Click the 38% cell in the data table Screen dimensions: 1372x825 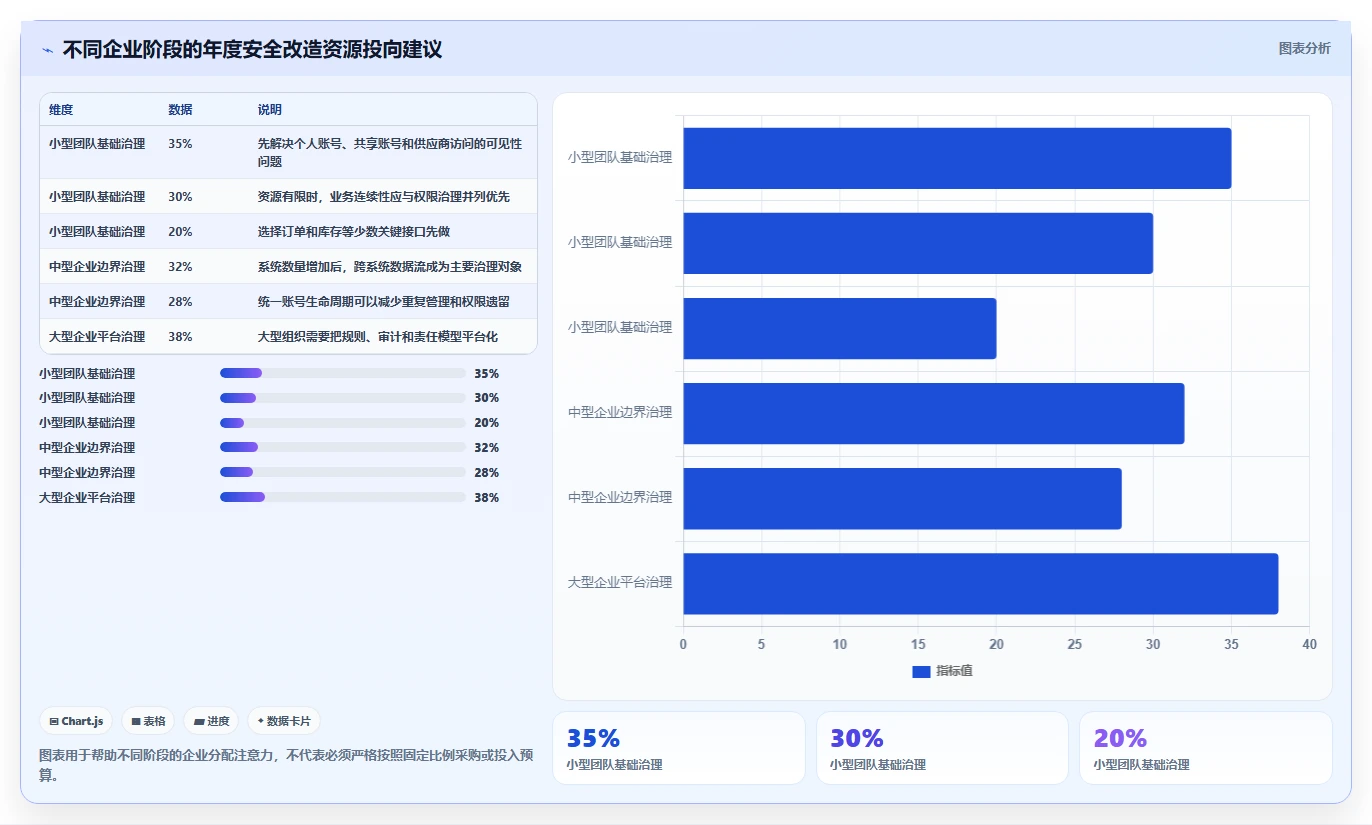pyautogui.click(x=180, y=337)
